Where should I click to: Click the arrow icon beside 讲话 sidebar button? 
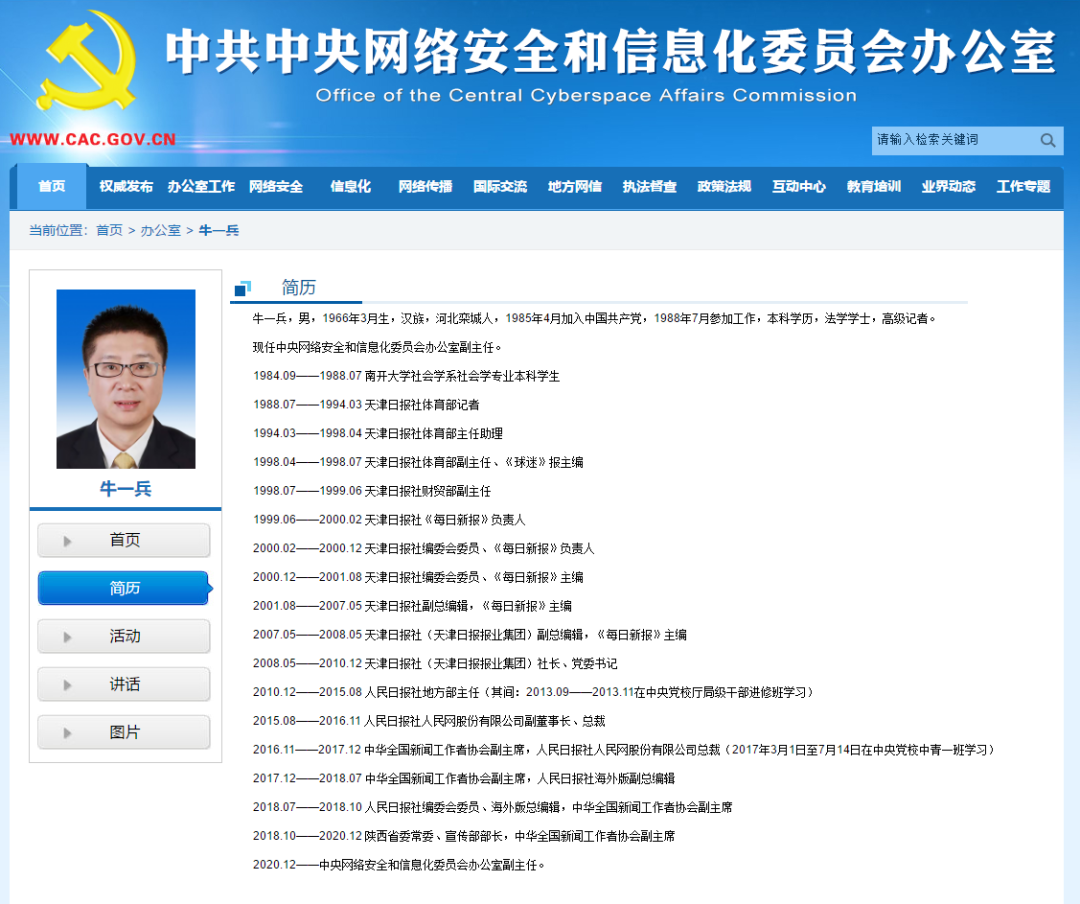click(x=68, y=685)
